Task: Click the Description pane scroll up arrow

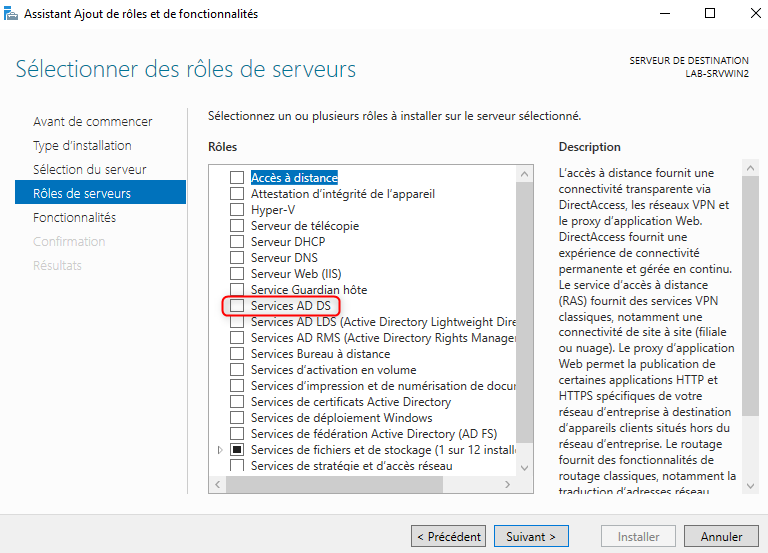Action: click(750, 168)
